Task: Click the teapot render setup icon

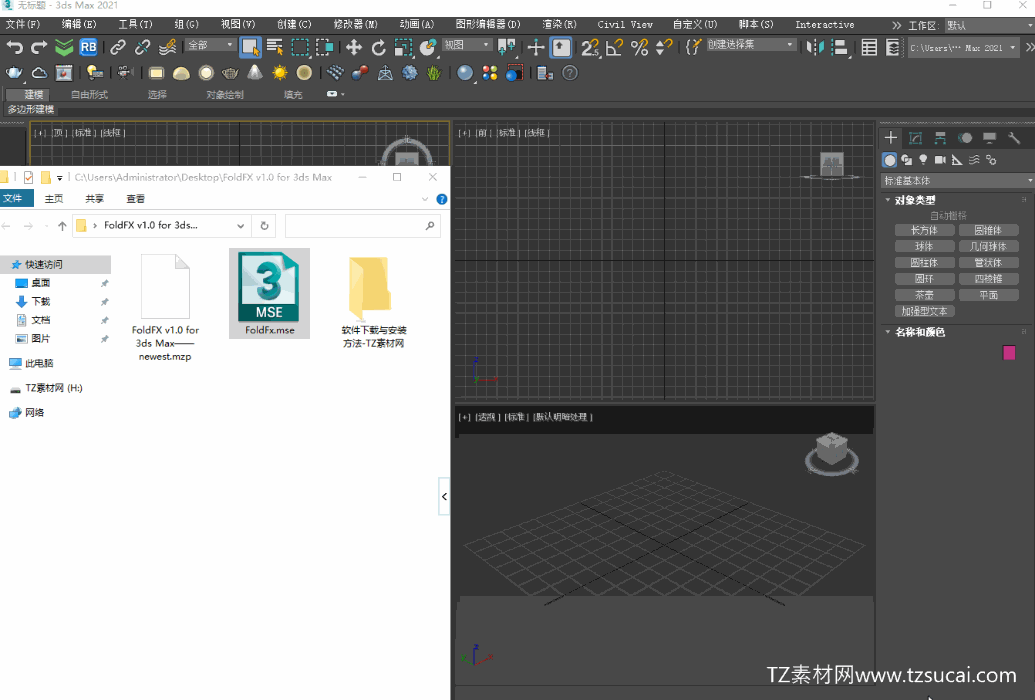Action: coord(14,72)
